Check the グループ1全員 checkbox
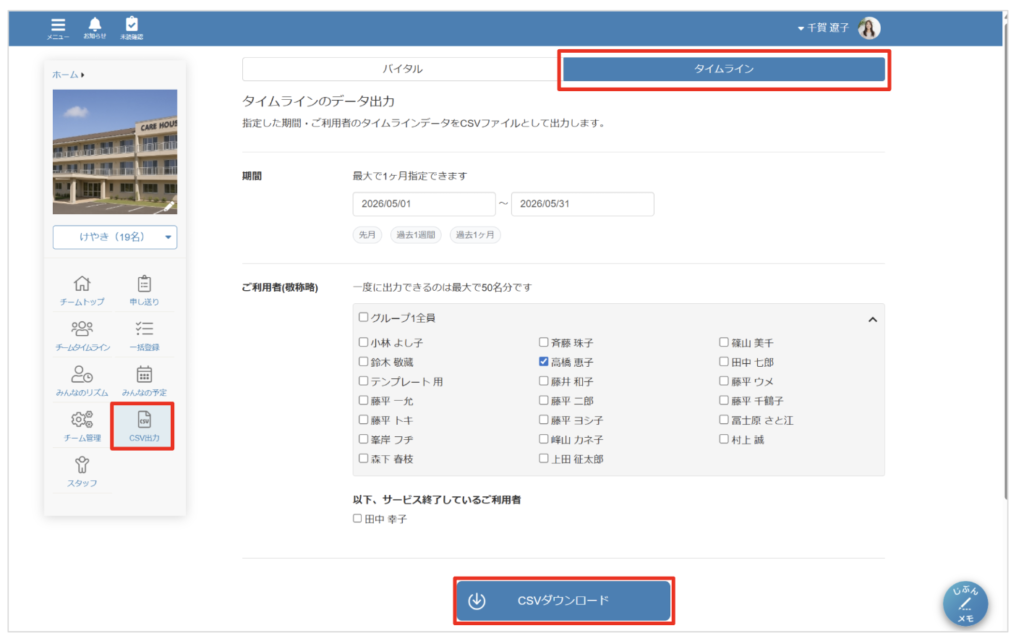The width and height of the screenshot is (1024, 644). pos(363,317)
